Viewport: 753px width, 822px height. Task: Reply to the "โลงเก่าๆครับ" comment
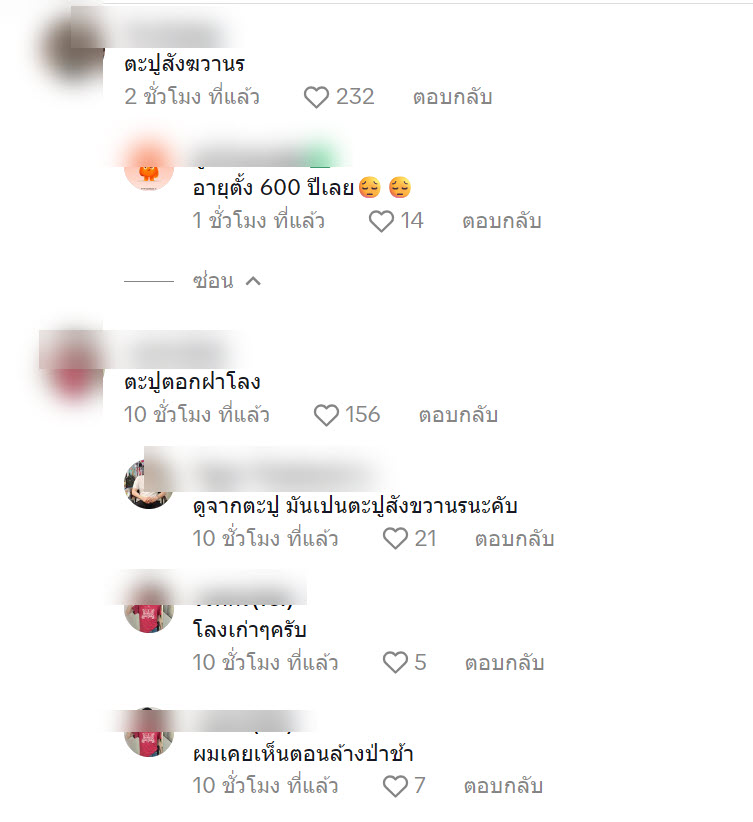click(x=504, y=663)
